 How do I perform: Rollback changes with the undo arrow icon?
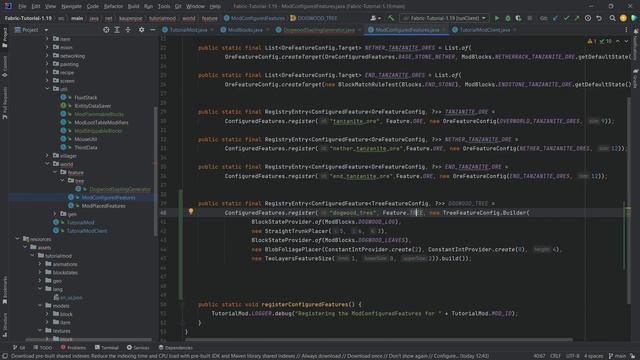(599, 18)
